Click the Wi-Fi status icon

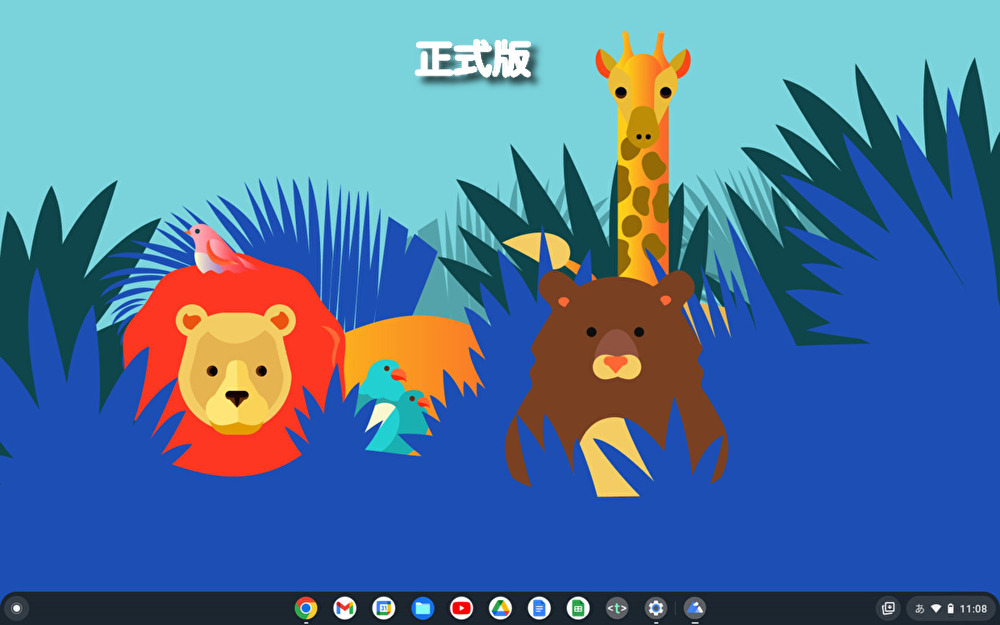(x=936, y=608)
